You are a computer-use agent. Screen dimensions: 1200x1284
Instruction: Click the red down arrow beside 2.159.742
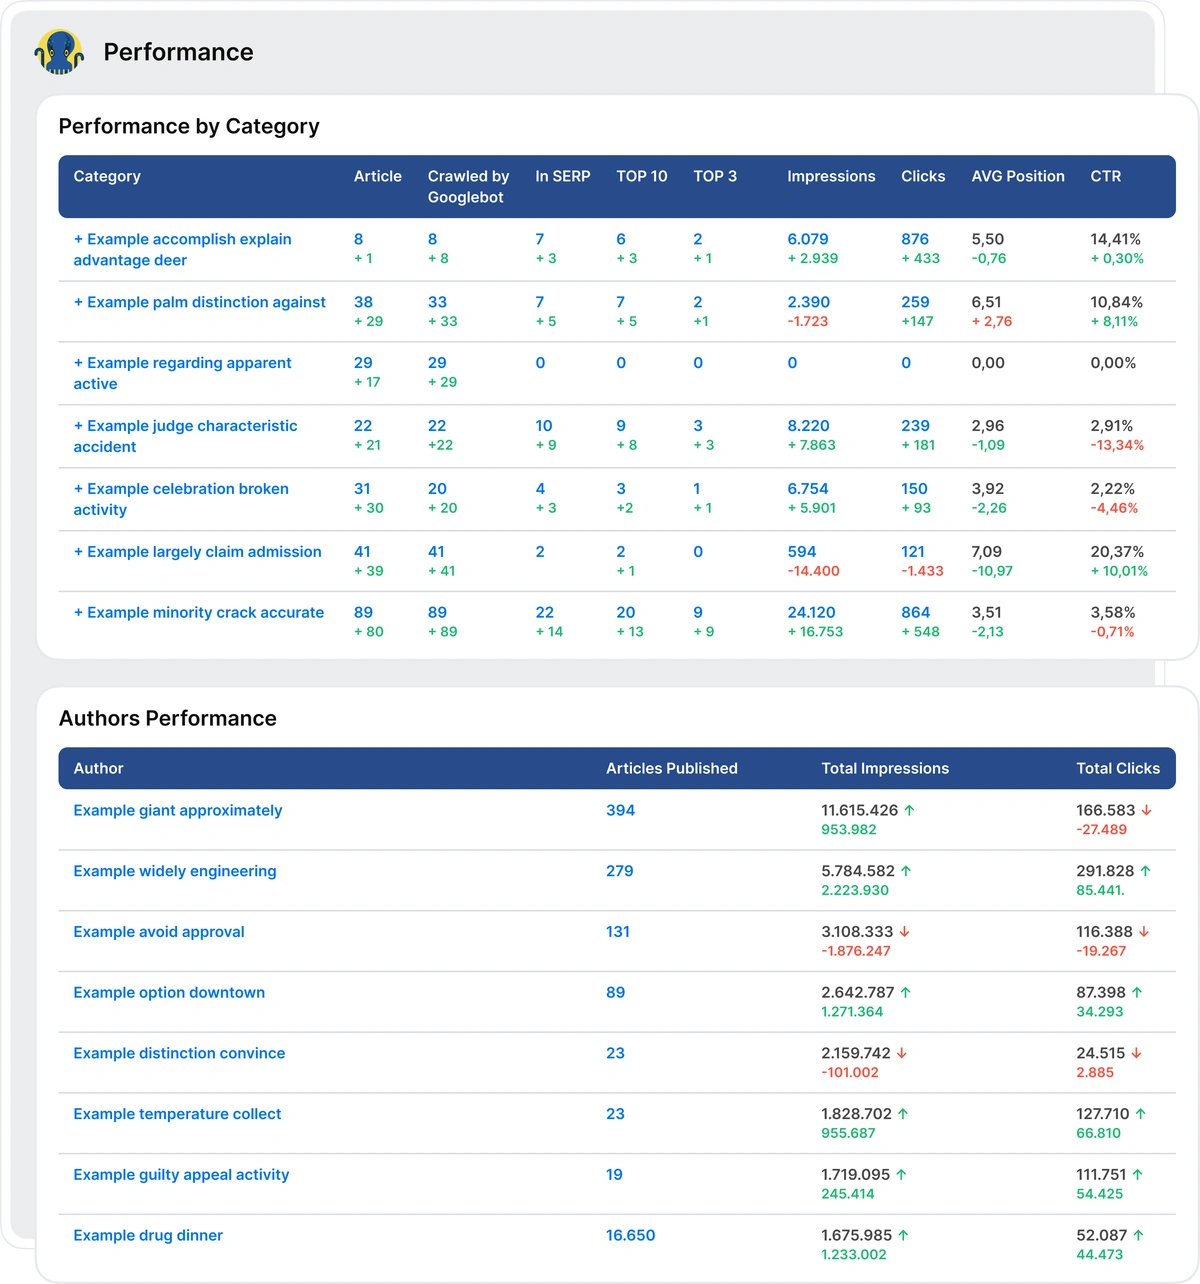click(x=902, y=1054)
